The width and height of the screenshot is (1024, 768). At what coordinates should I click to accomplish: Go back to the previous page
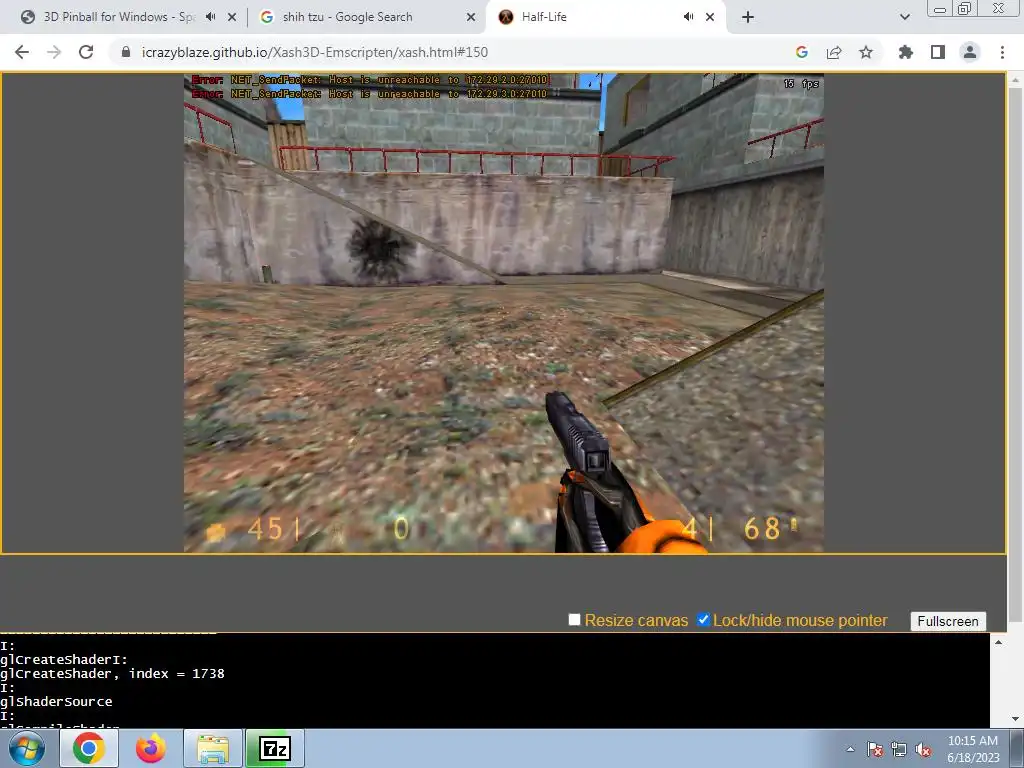pos(22,52)
